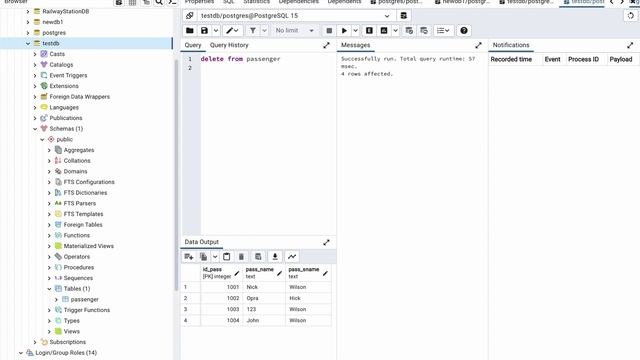This screenshot has height=360, width=640.
Task: Click into the SQL query editor
Action: (268, 143)
